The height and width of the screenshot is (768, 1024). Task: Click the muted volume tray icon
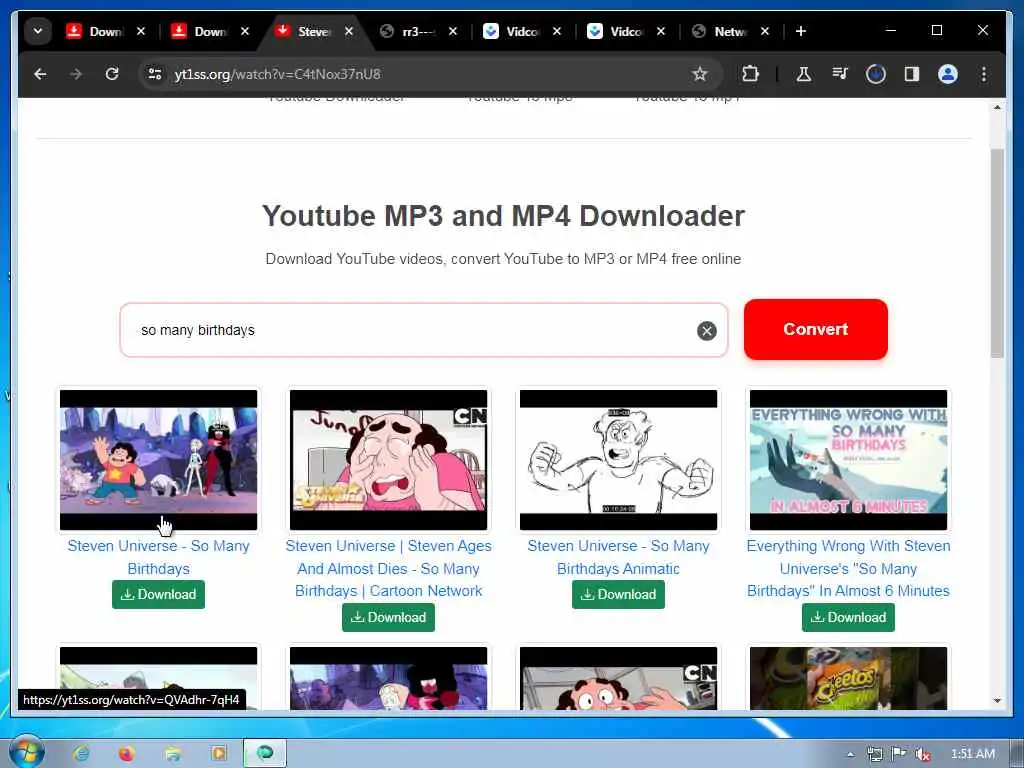pyautogui.click(x=922, y=754)
